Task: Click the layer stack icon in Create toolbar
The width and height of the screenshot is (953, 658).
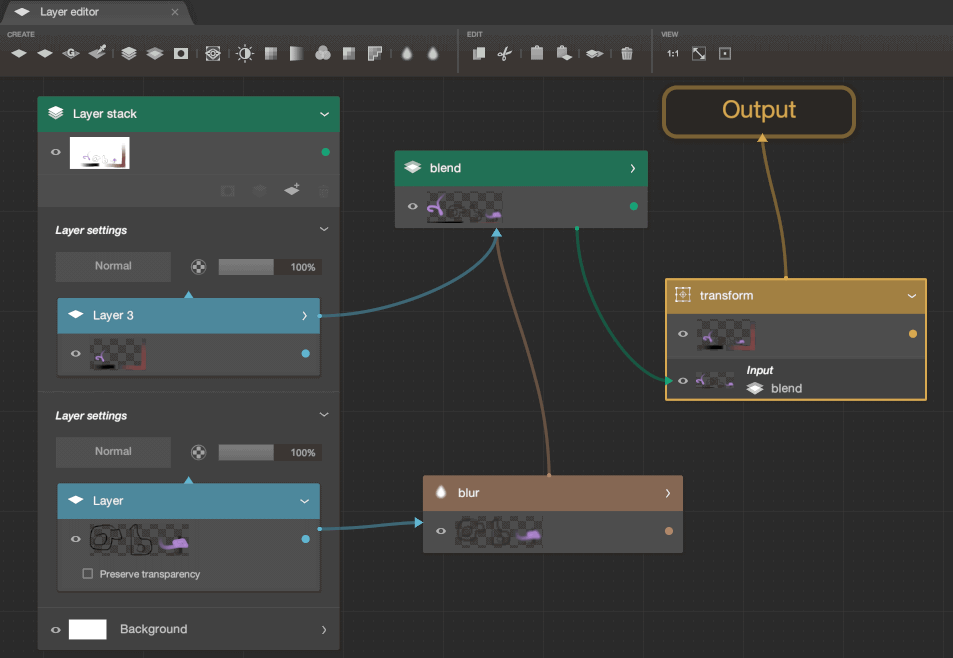Action: tap(129, 54)
